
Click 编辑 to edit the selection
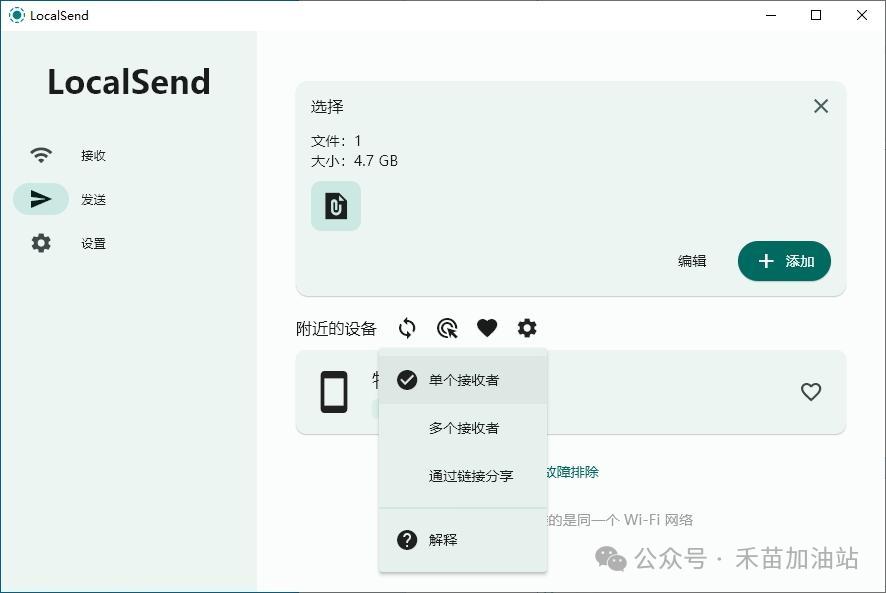tap(692, 261)
